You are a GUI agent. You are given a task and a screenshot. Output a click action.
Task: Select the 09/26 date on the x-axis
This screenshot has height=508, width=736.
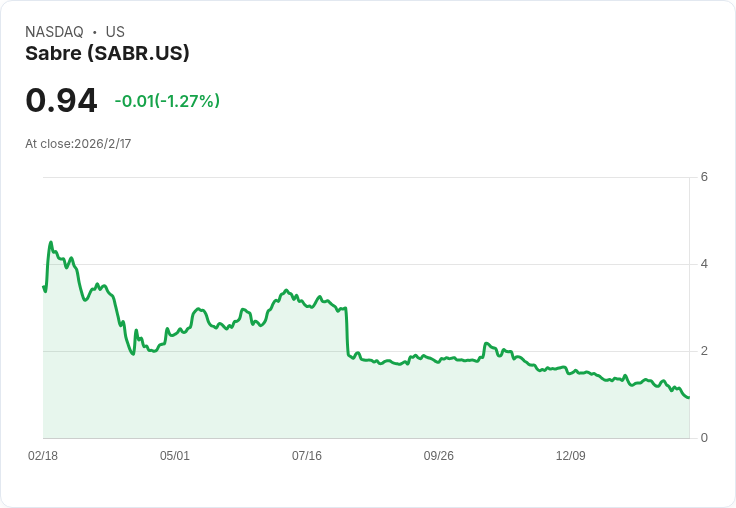[439, 456]
